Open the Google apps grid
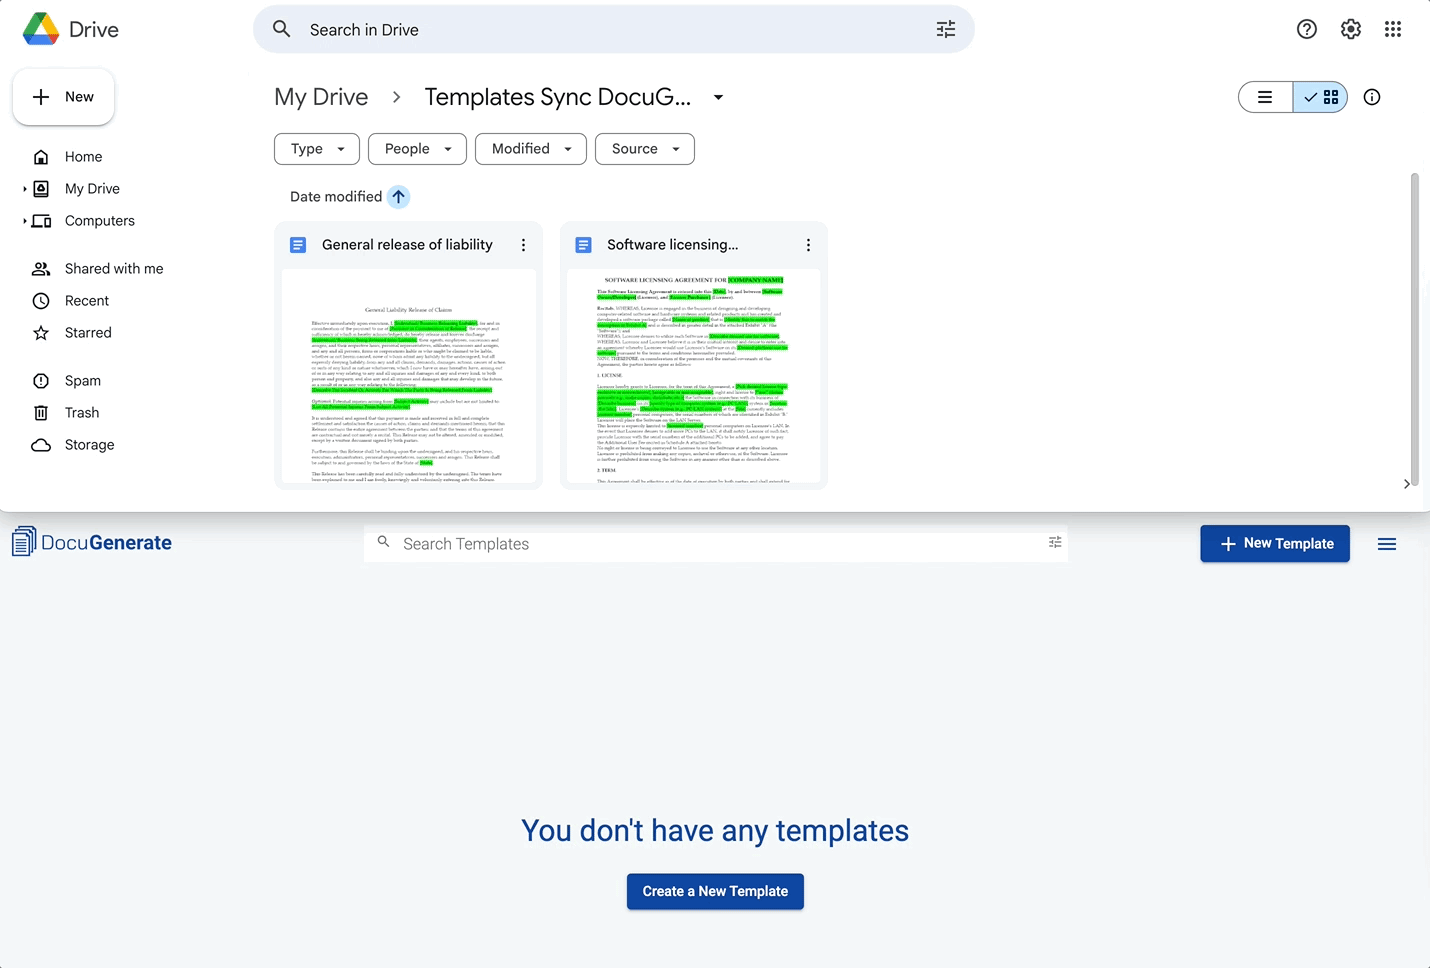Viewport: 1430px width, 968px height. pos(1393,29)
